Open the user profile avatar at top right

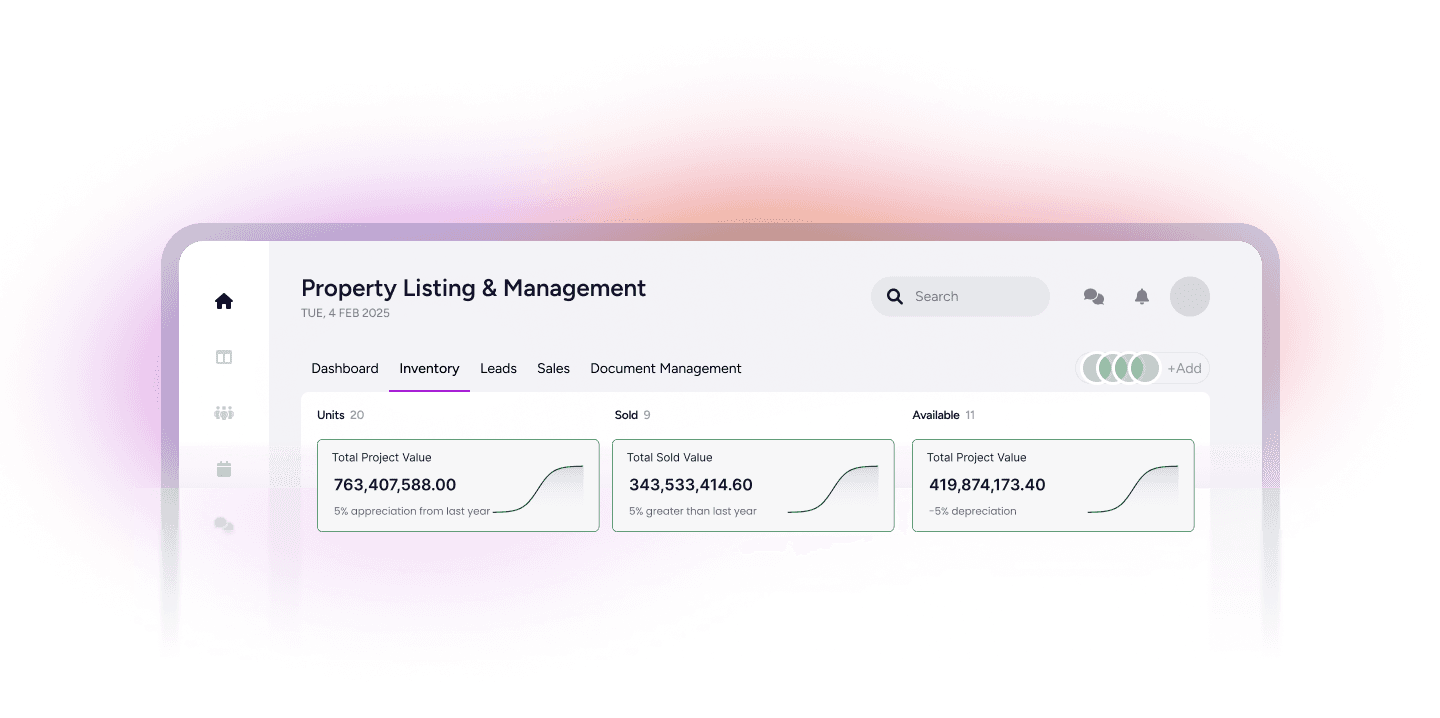pos(1190,297)
